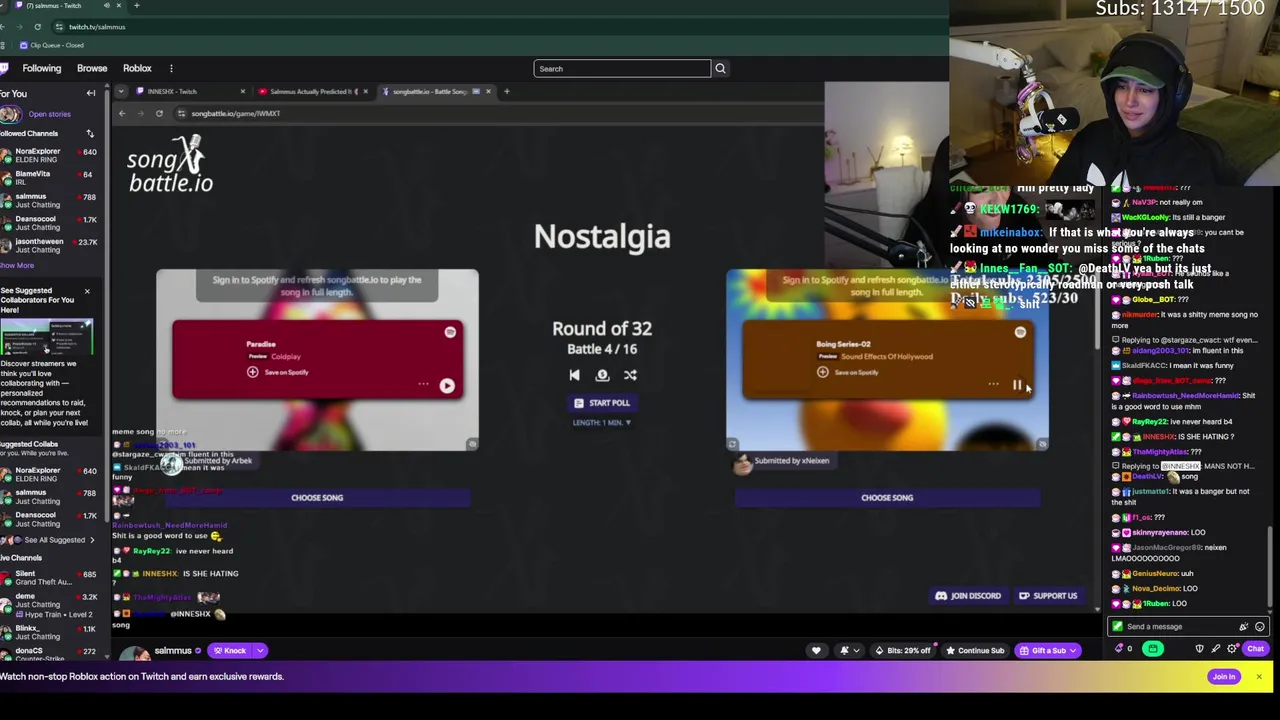Open the Twitch nav more-options menu
Image resolution: width=1280 pixels, height=720 pixels.
(171, 69)
